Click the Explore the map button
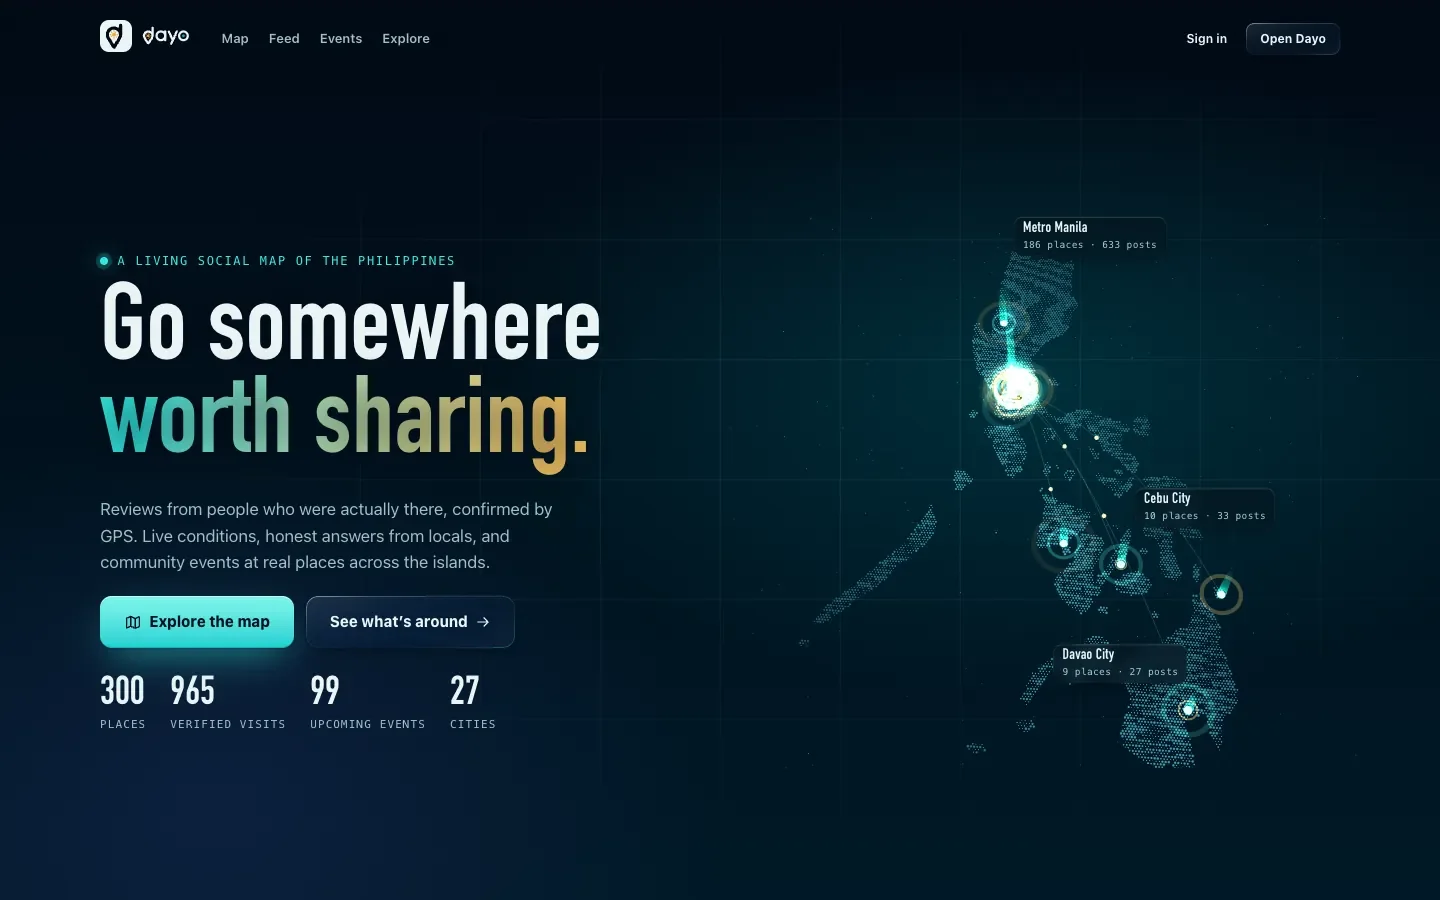This screenshot has width=1440, height=900. coord(197,622)
